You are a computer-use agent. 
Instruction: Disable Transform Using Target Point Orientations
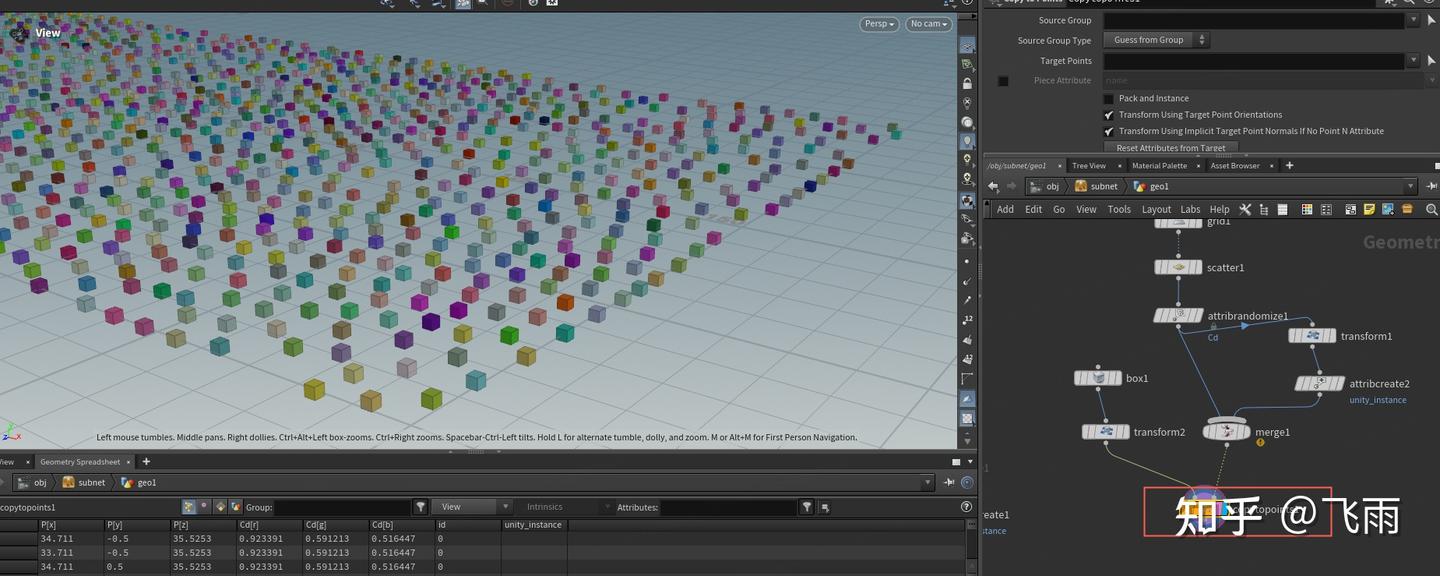point(1108,114)
